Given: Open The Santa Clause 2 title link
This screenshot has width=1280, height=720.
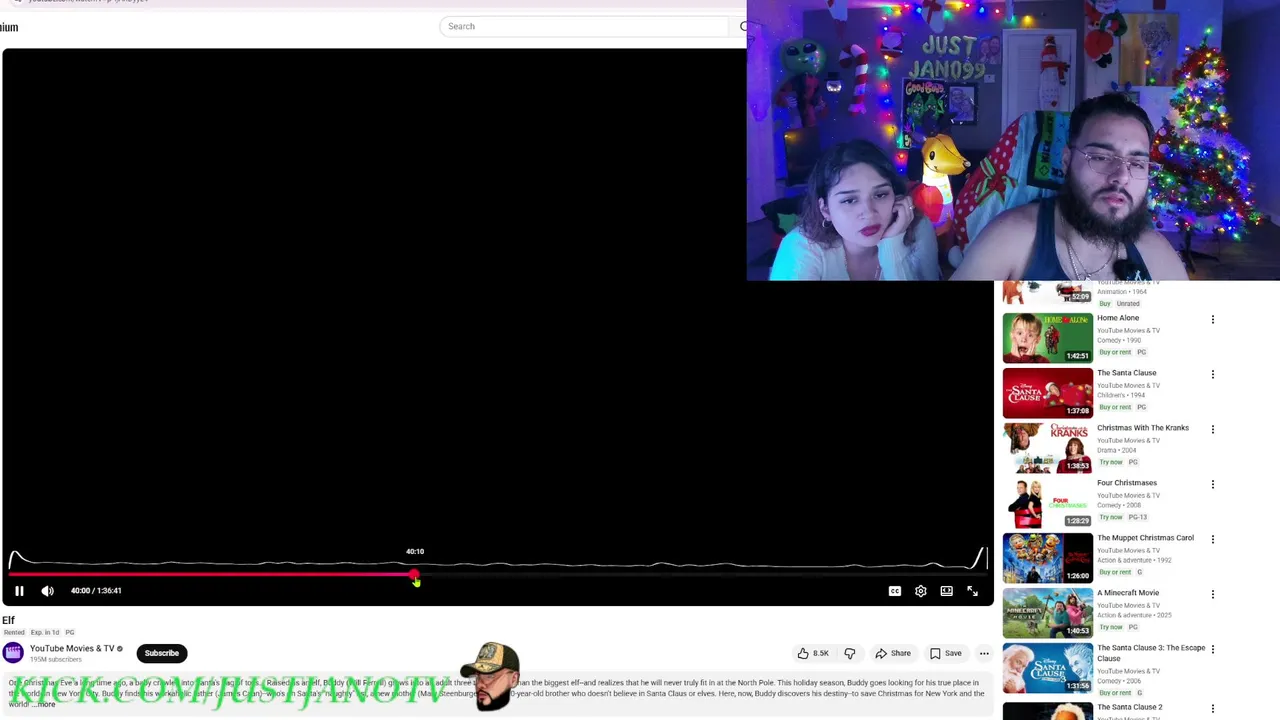Looking at the screenshot, I should point(1129,707).
